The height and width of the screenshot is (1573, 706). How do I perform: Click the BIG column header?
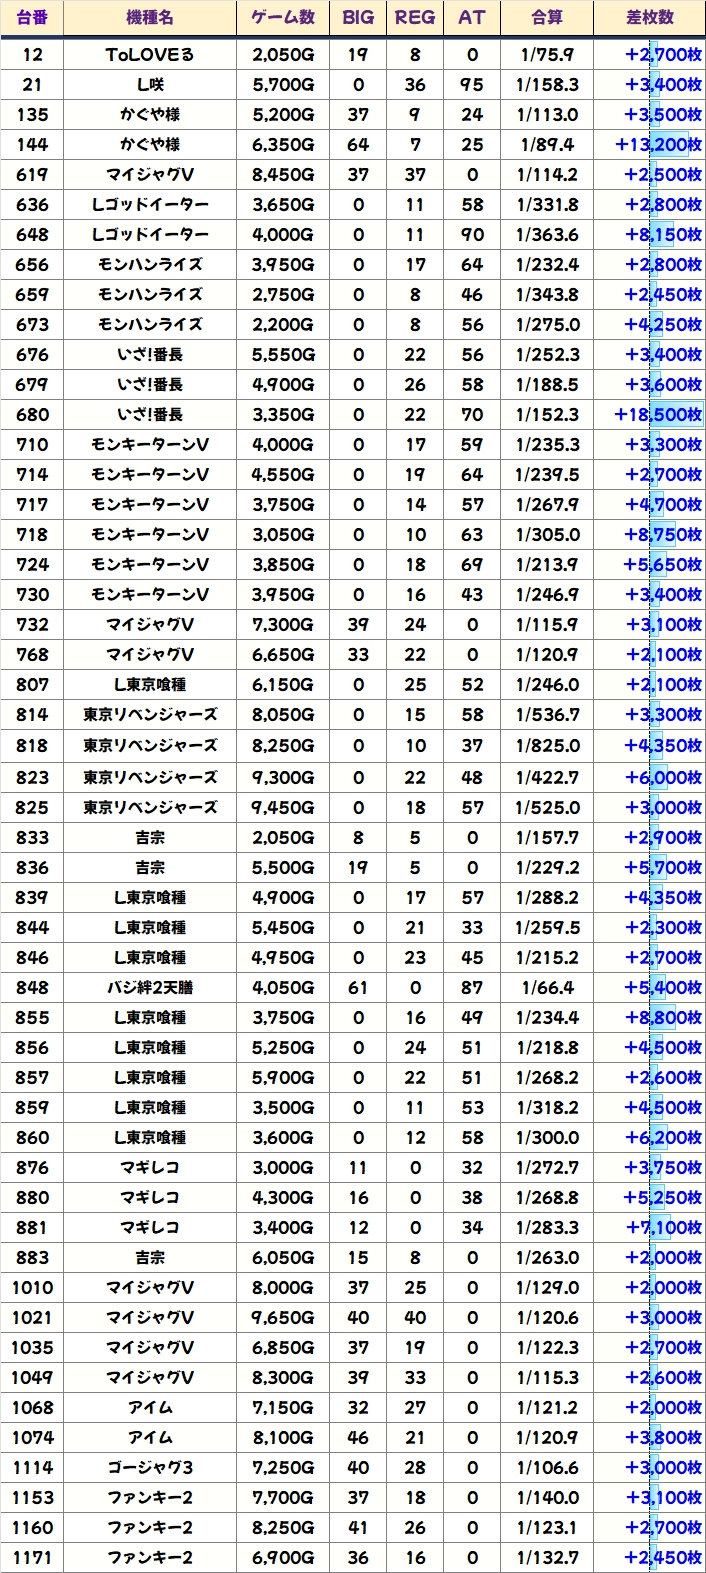[x=358, y=18]
